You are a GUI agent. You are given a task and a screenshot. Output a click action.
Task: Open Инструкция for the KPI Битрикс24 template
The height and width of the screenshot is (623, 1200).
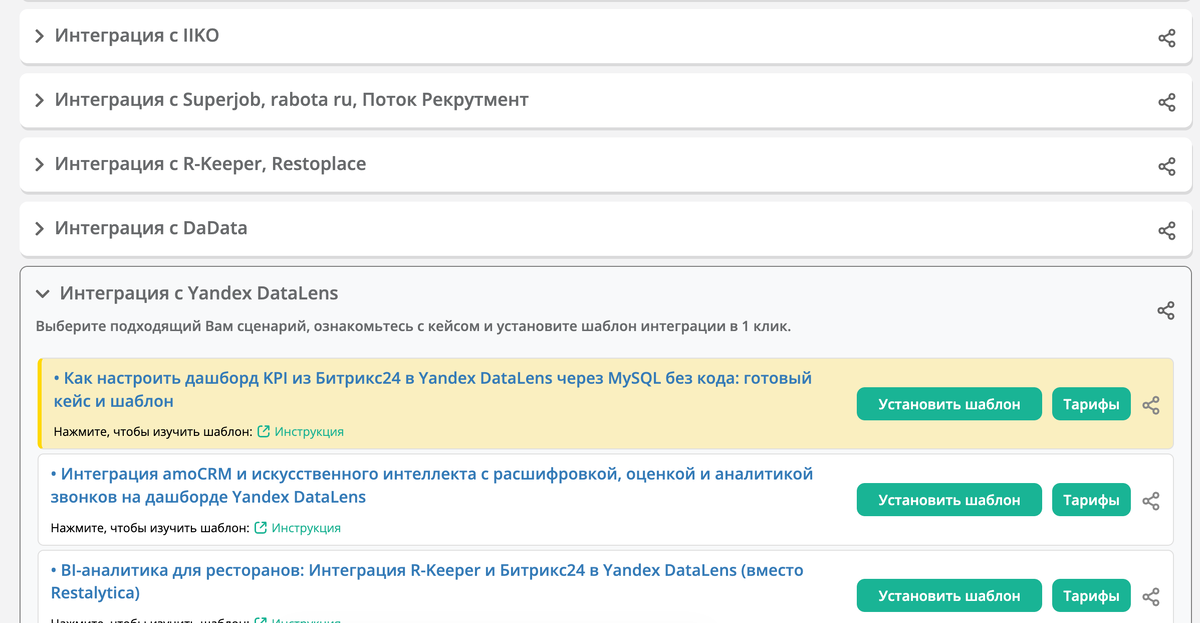[x=309, y=432]
